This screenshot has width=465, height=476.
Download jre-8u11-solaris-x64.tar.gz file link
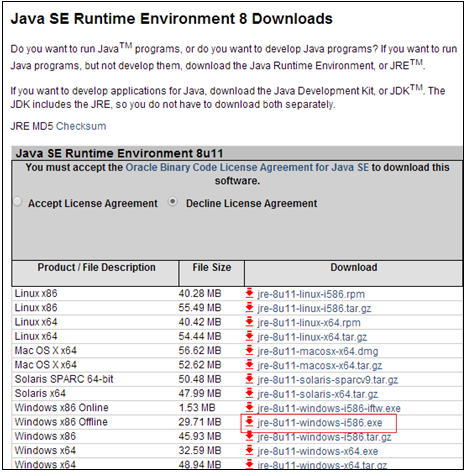(317, 394)
